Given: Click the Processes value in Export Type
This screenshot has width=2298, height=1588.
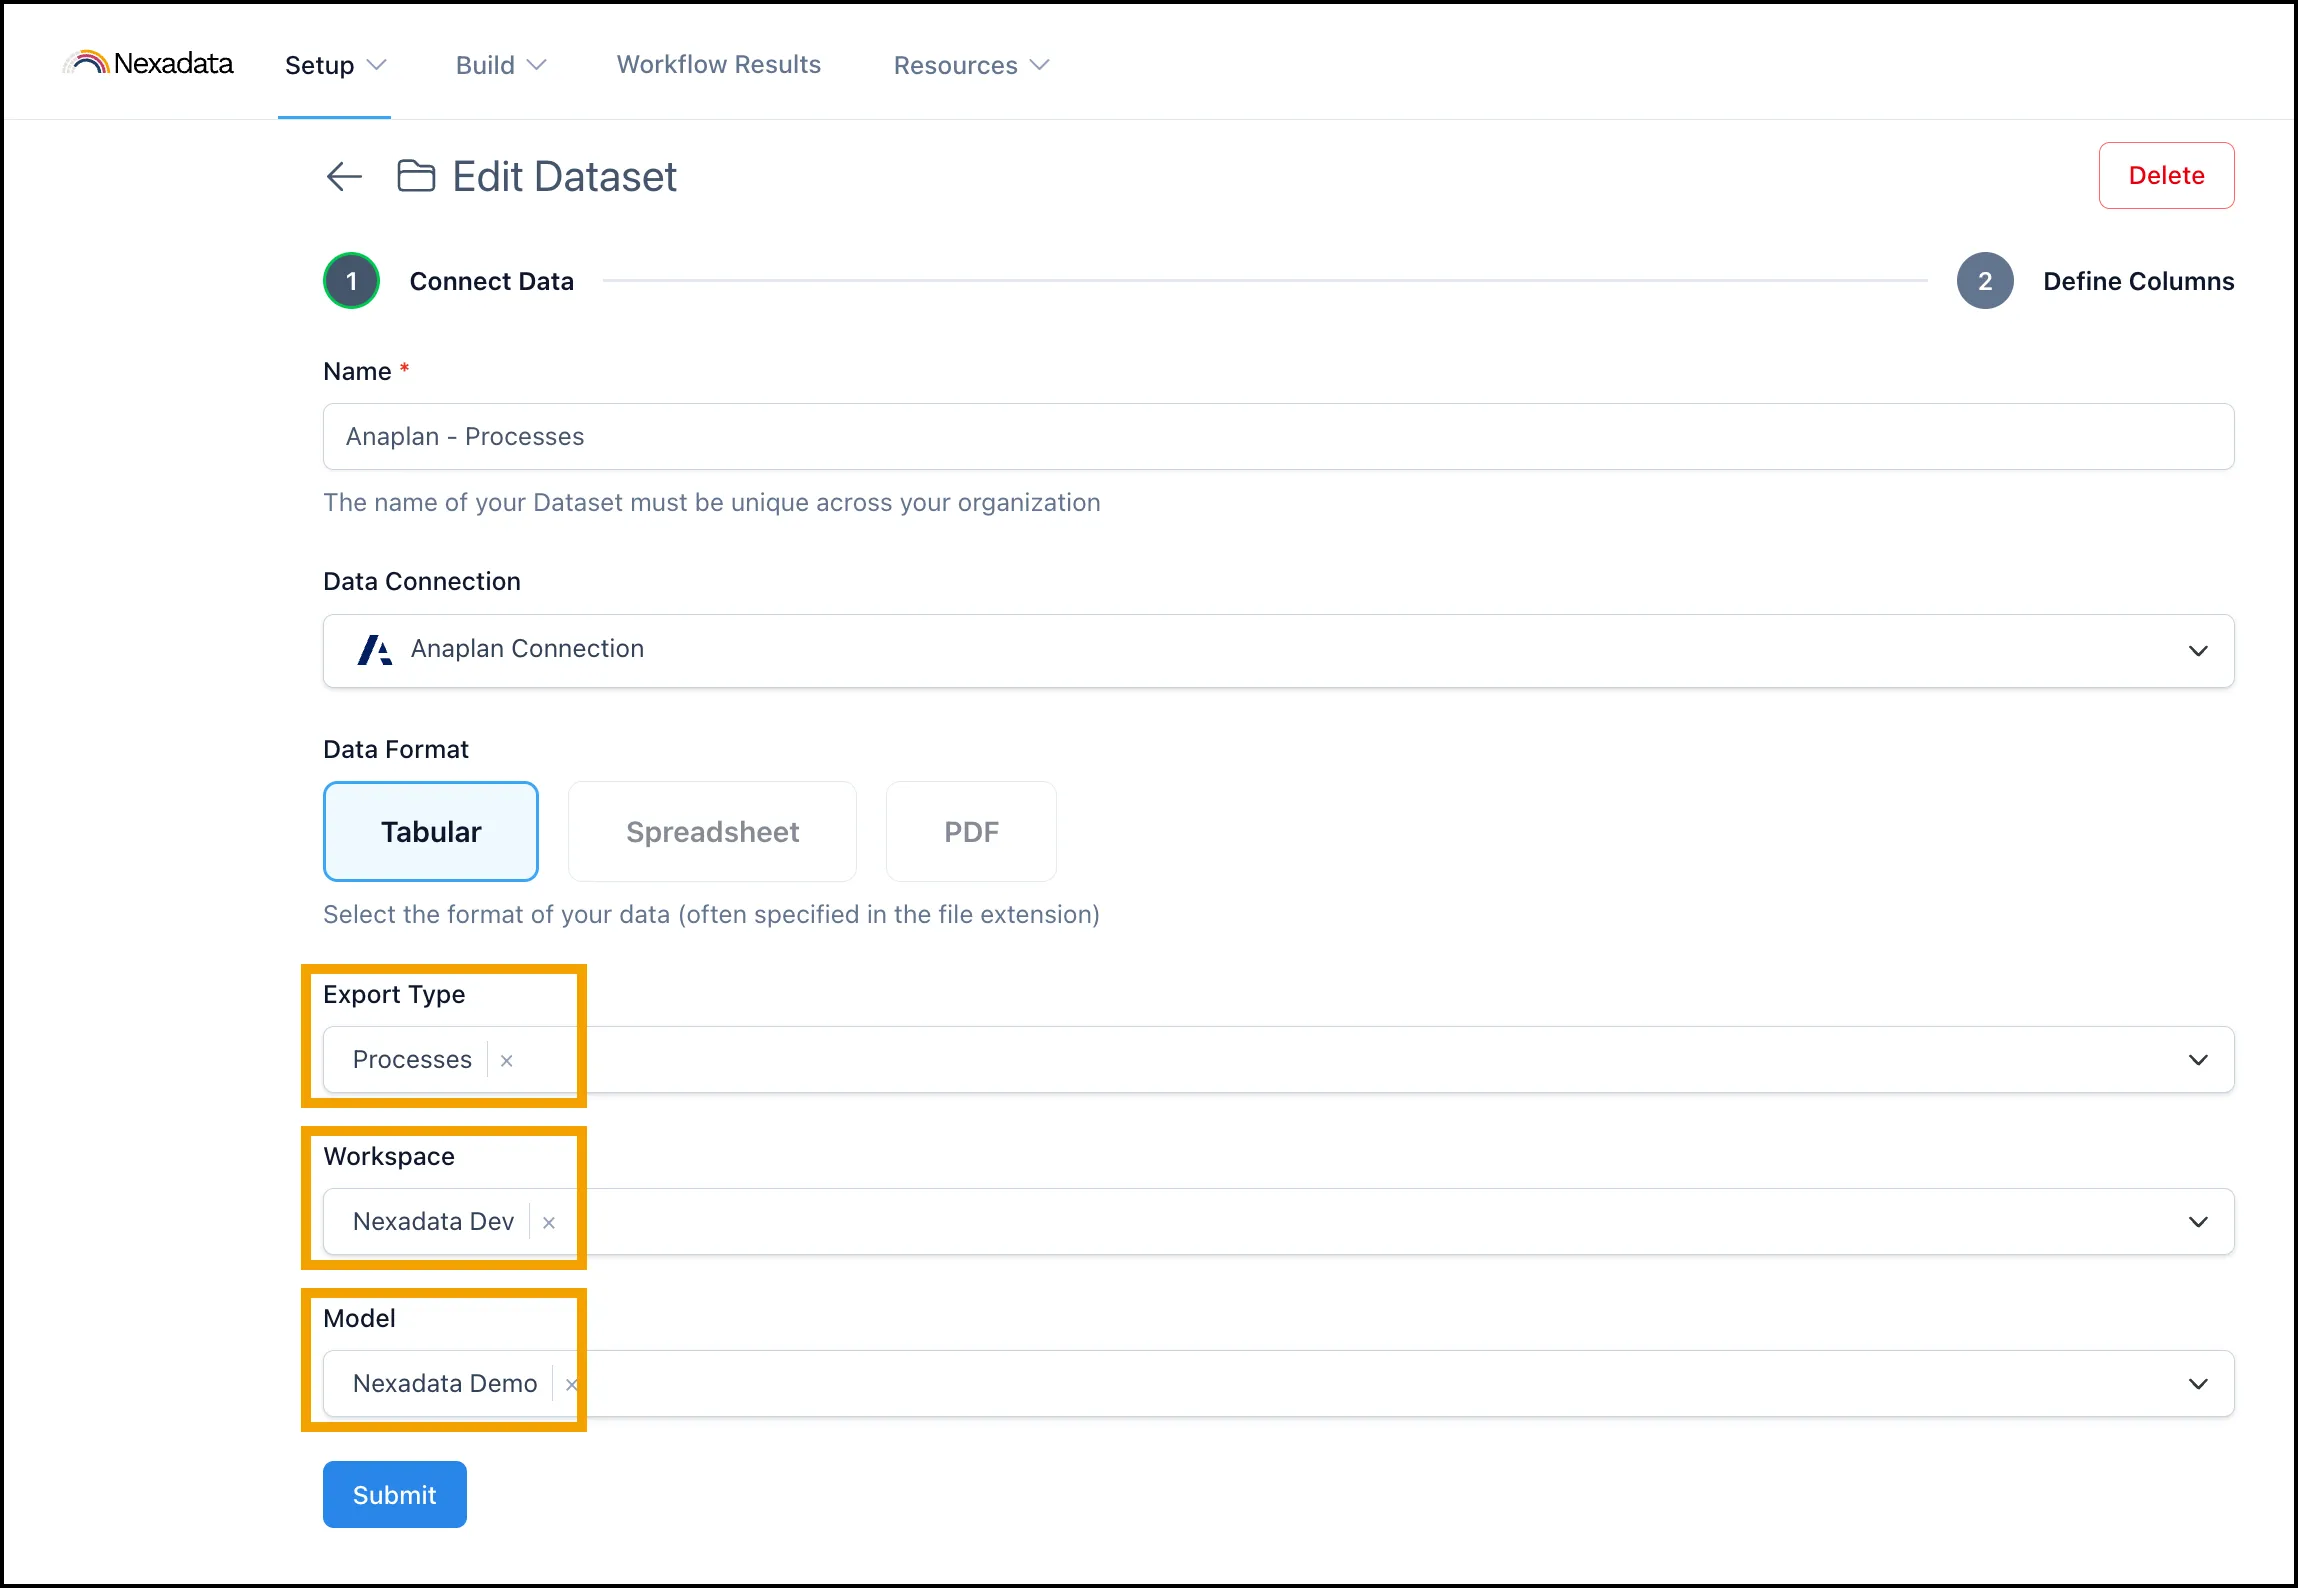Looking at the screenshot, I should [x=412, y=1059].
